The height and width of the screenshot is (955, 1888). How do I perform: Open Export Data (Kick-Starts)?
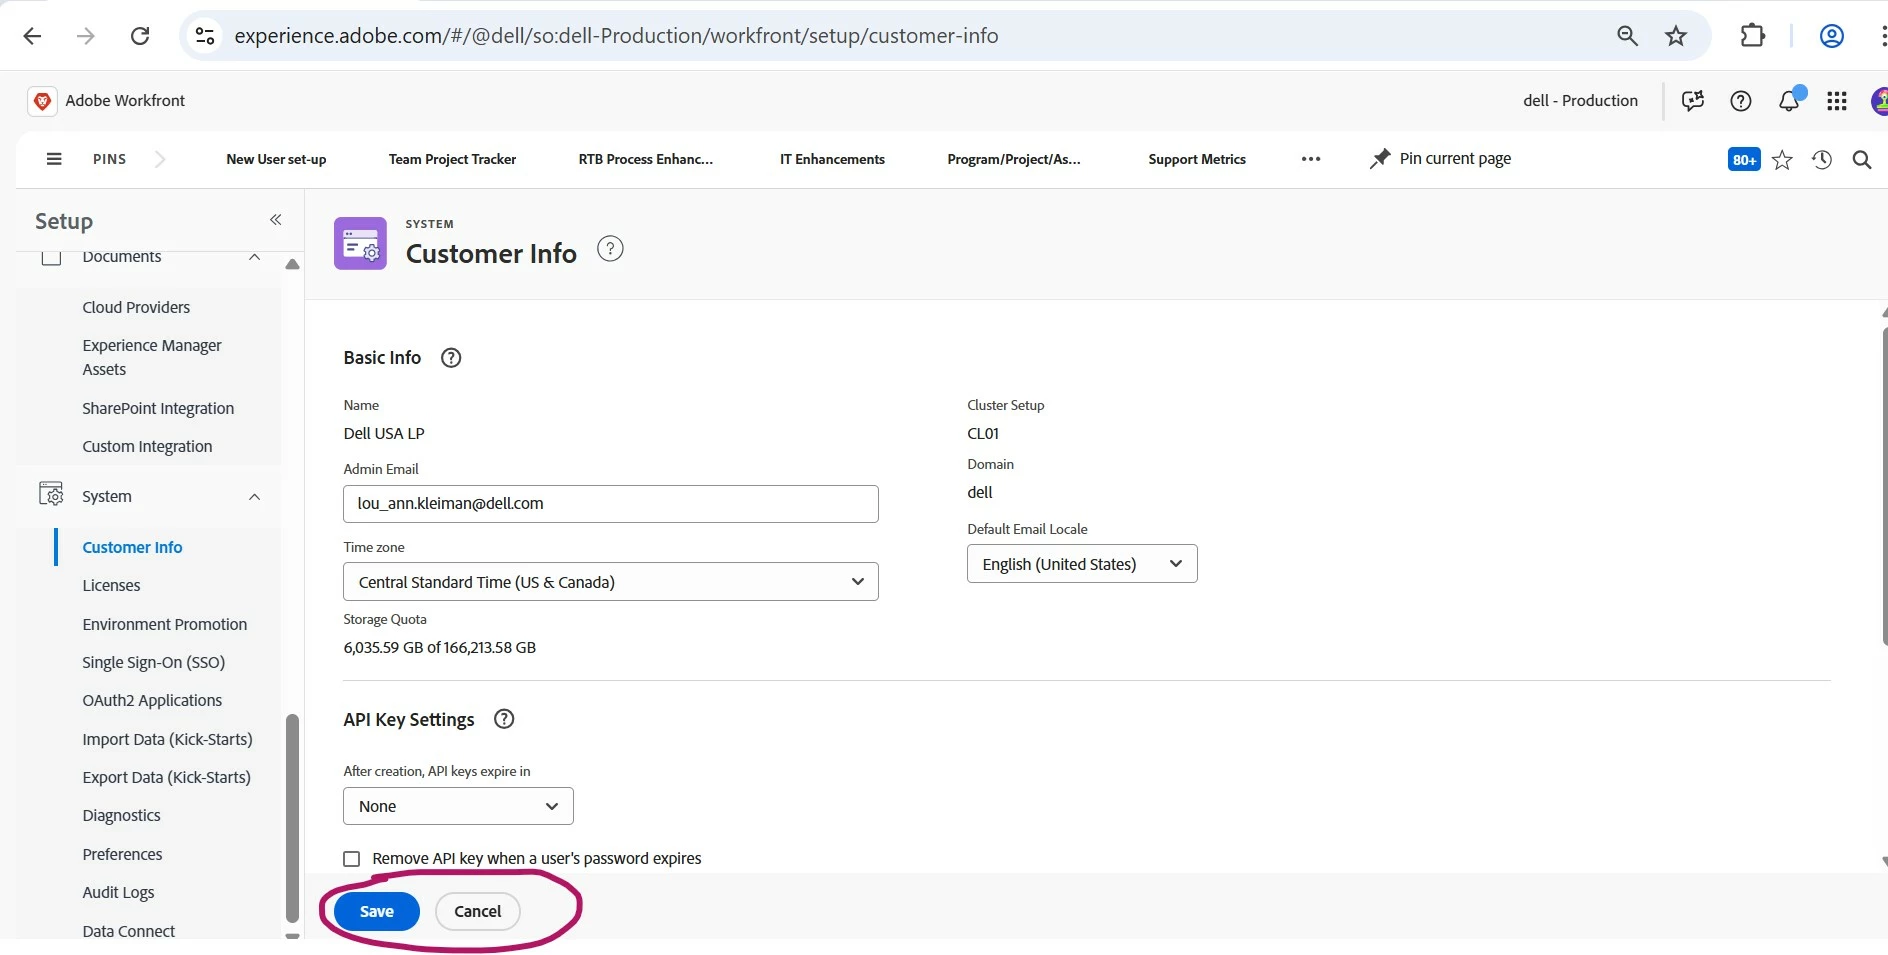166,777
